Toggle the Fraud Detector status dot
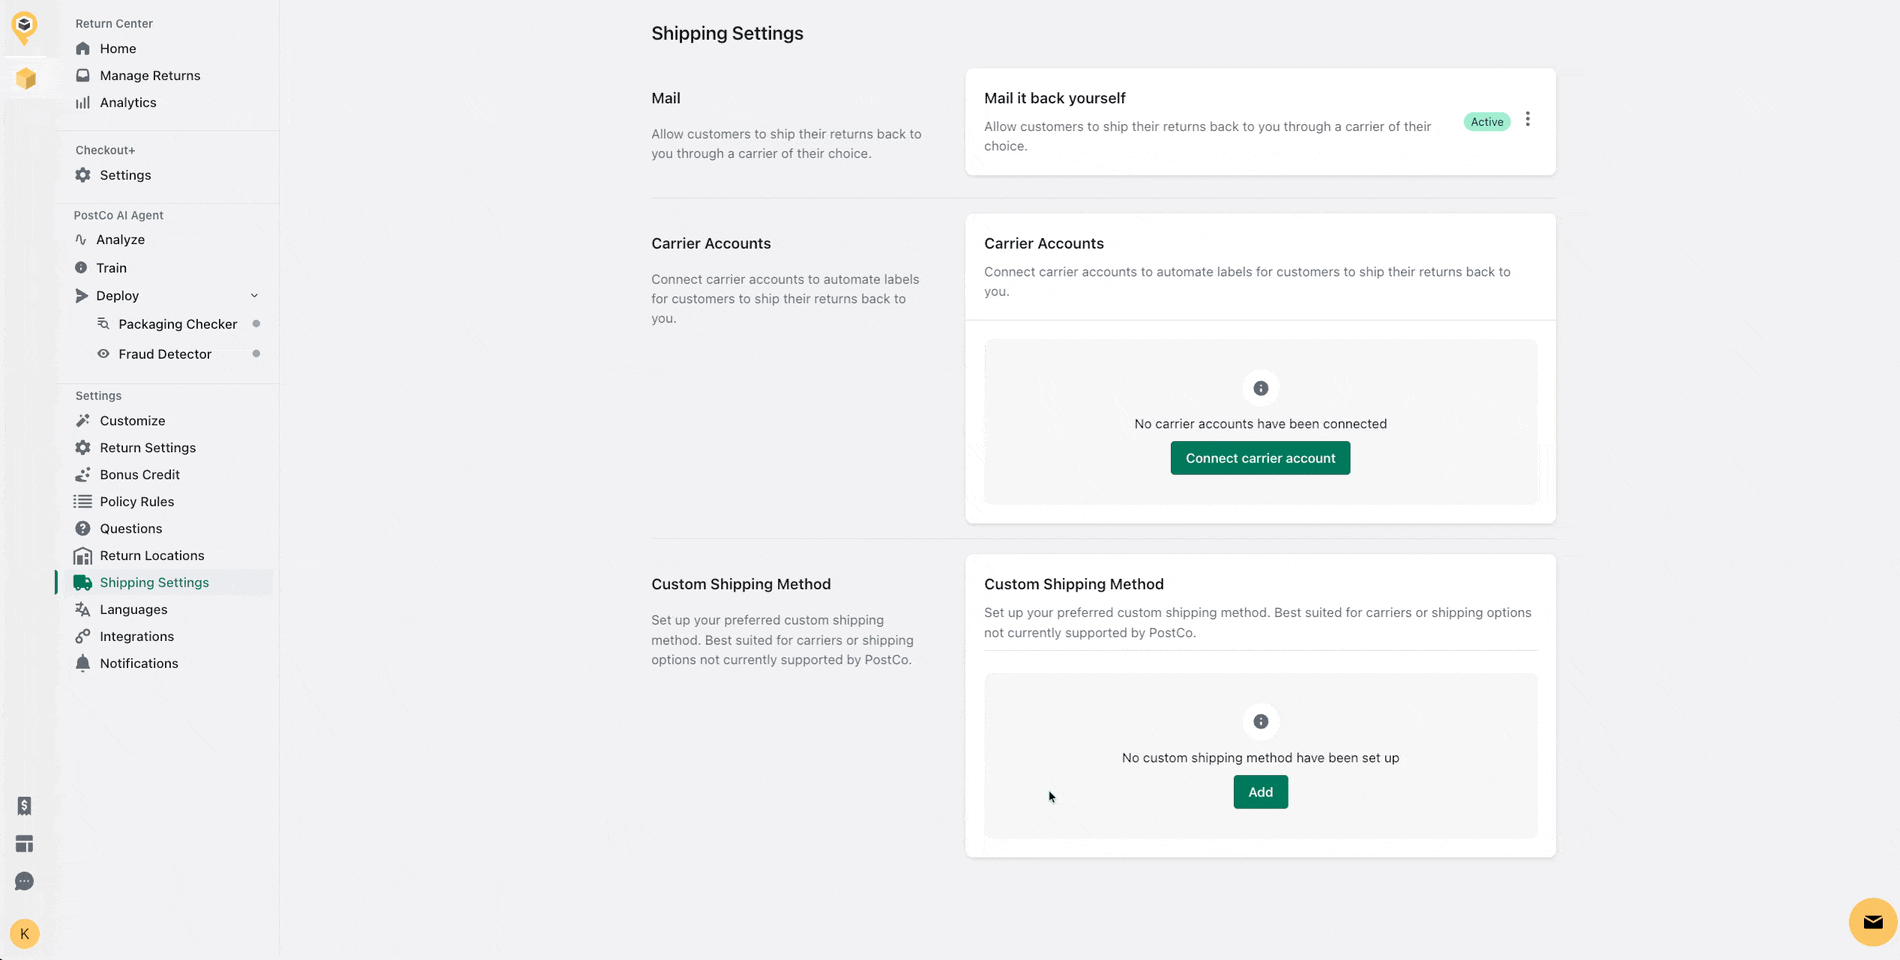Viewport: 1900px width, 960px height. [x=256, y=354]
